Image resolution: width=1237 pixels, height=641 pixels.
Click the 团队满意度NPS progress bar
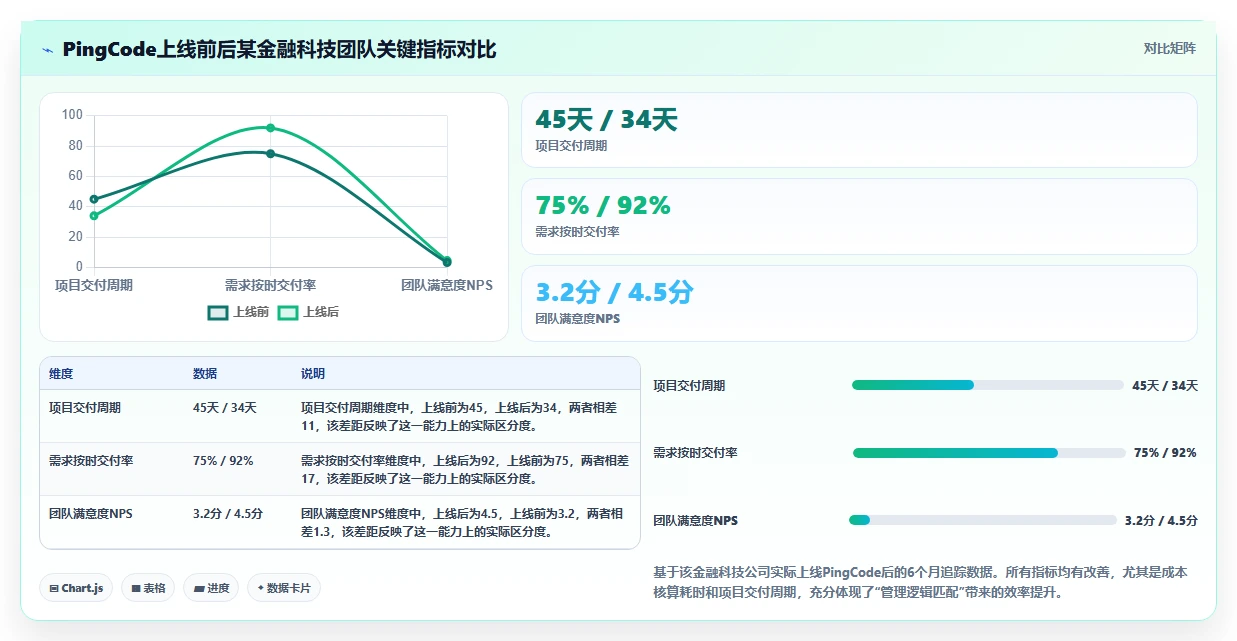983,520
